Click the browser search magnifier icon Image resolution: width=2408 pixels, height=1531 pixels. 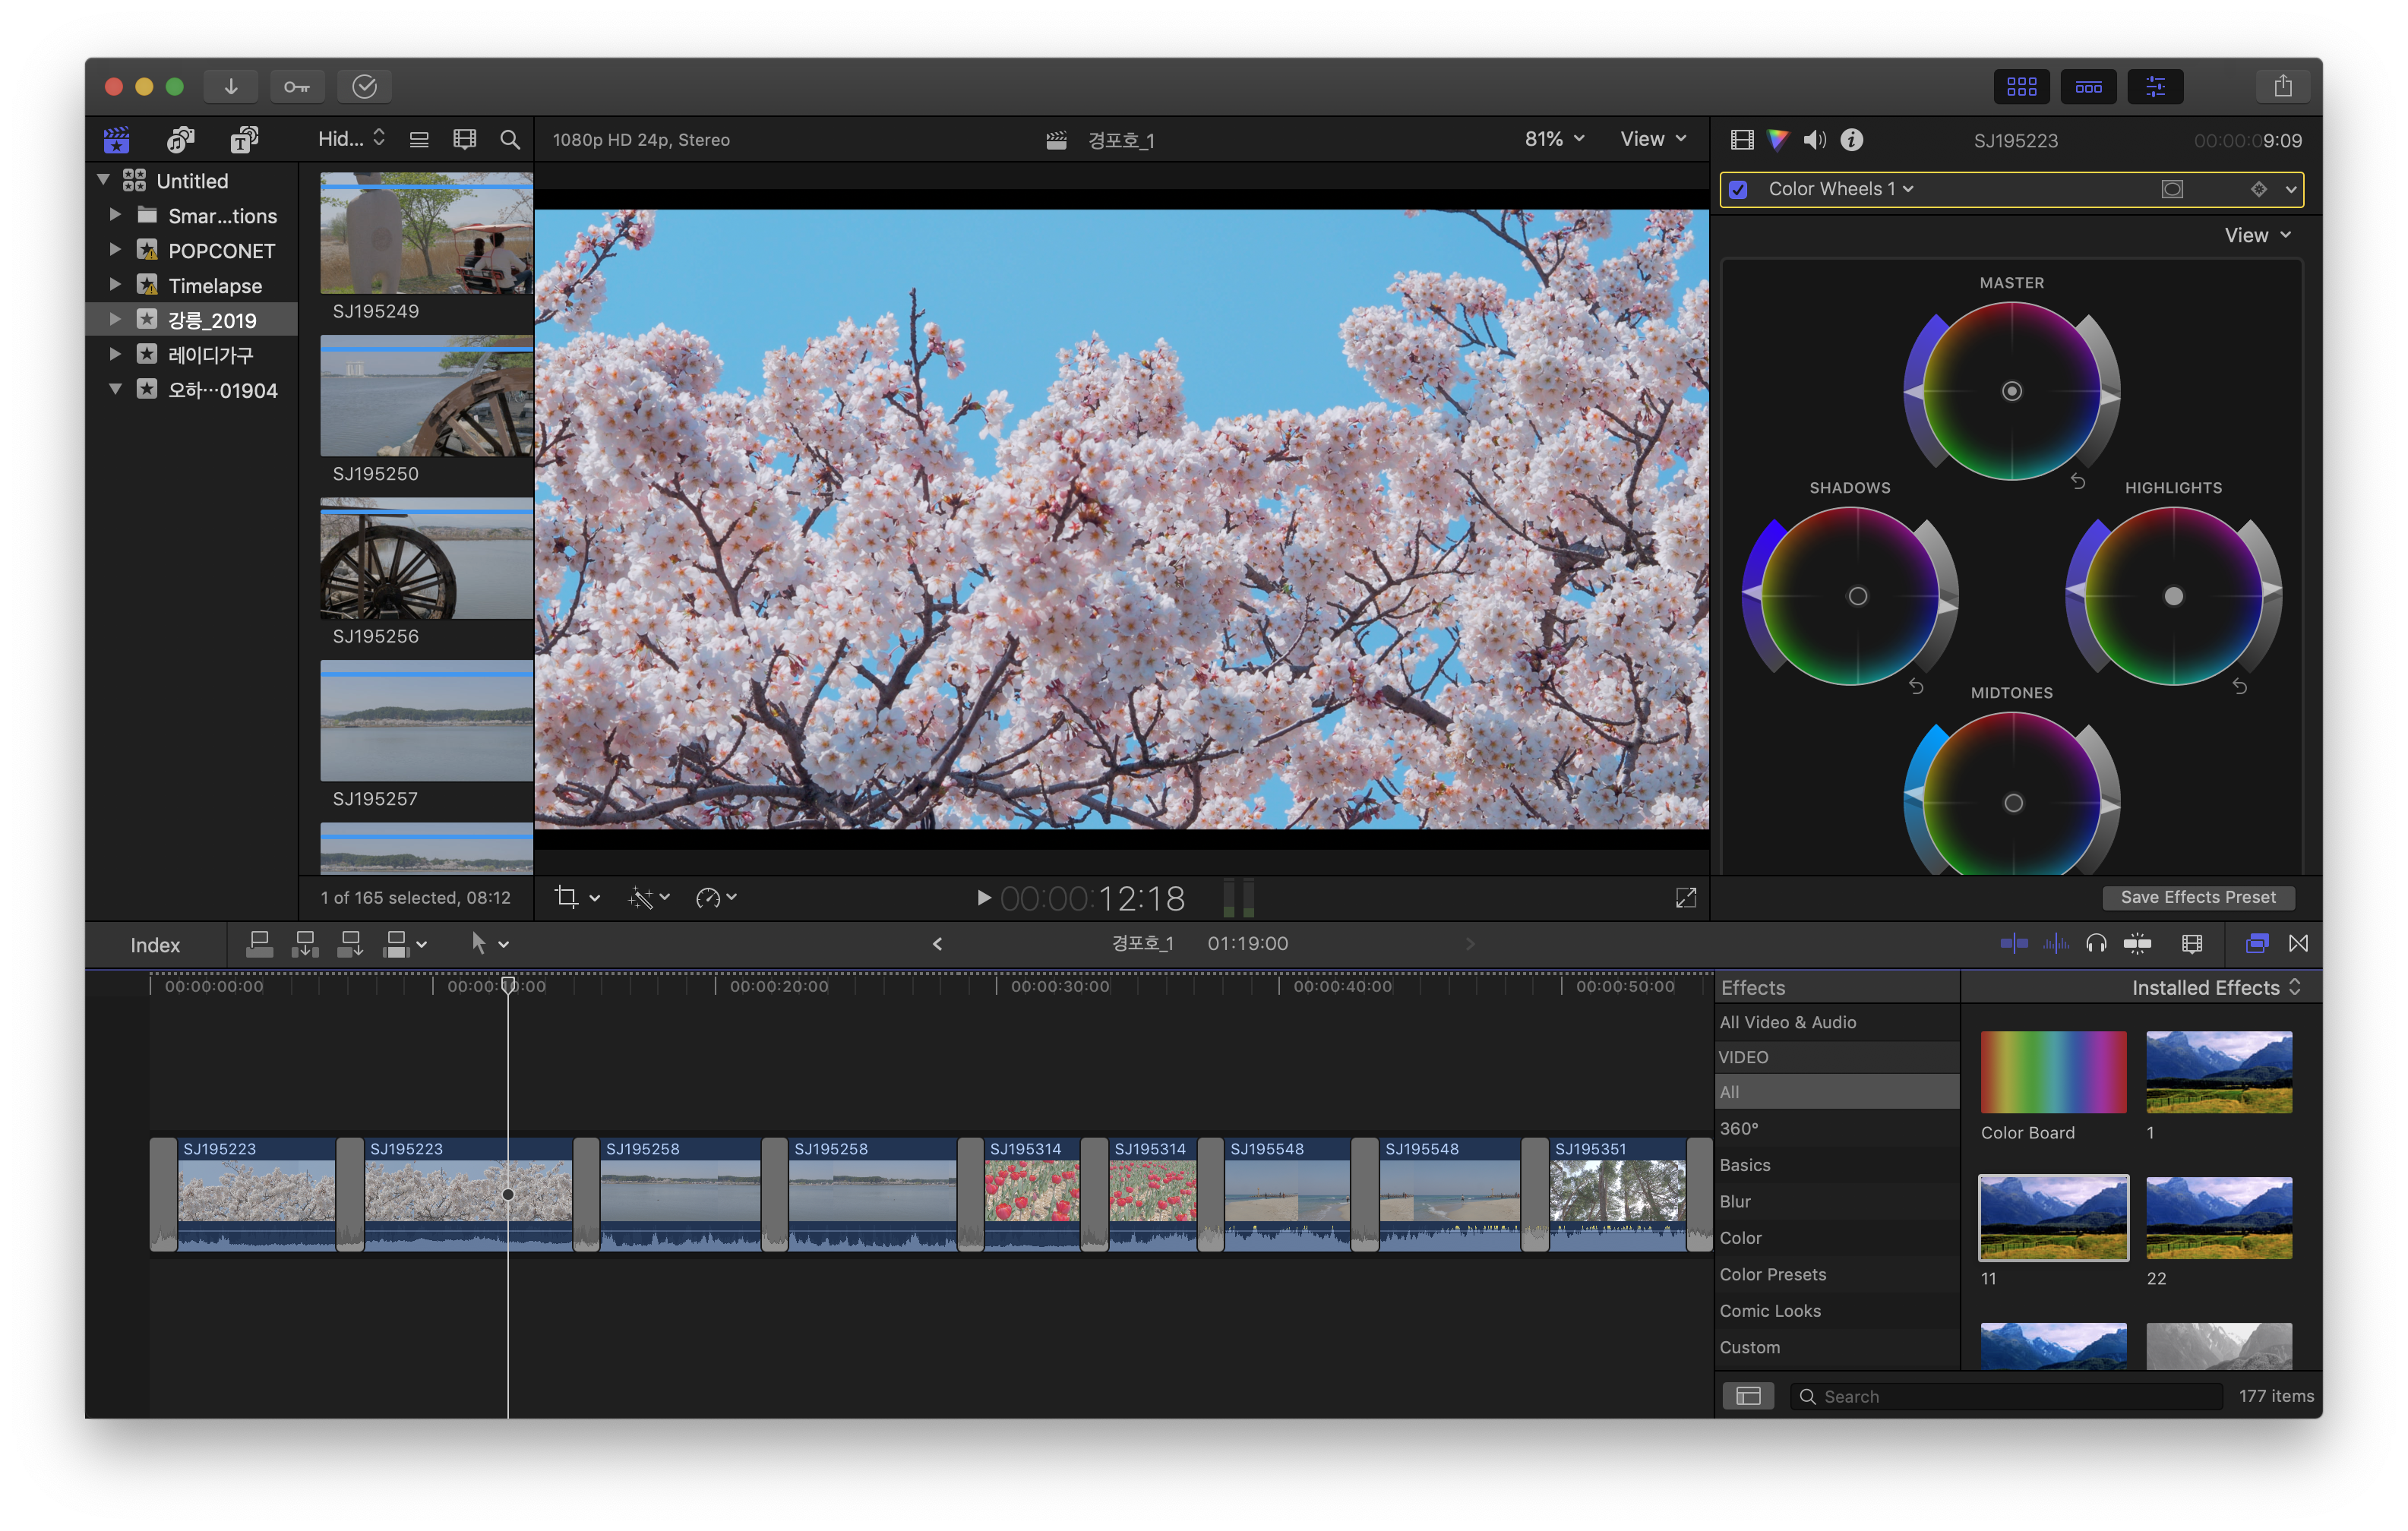point(510,140)
